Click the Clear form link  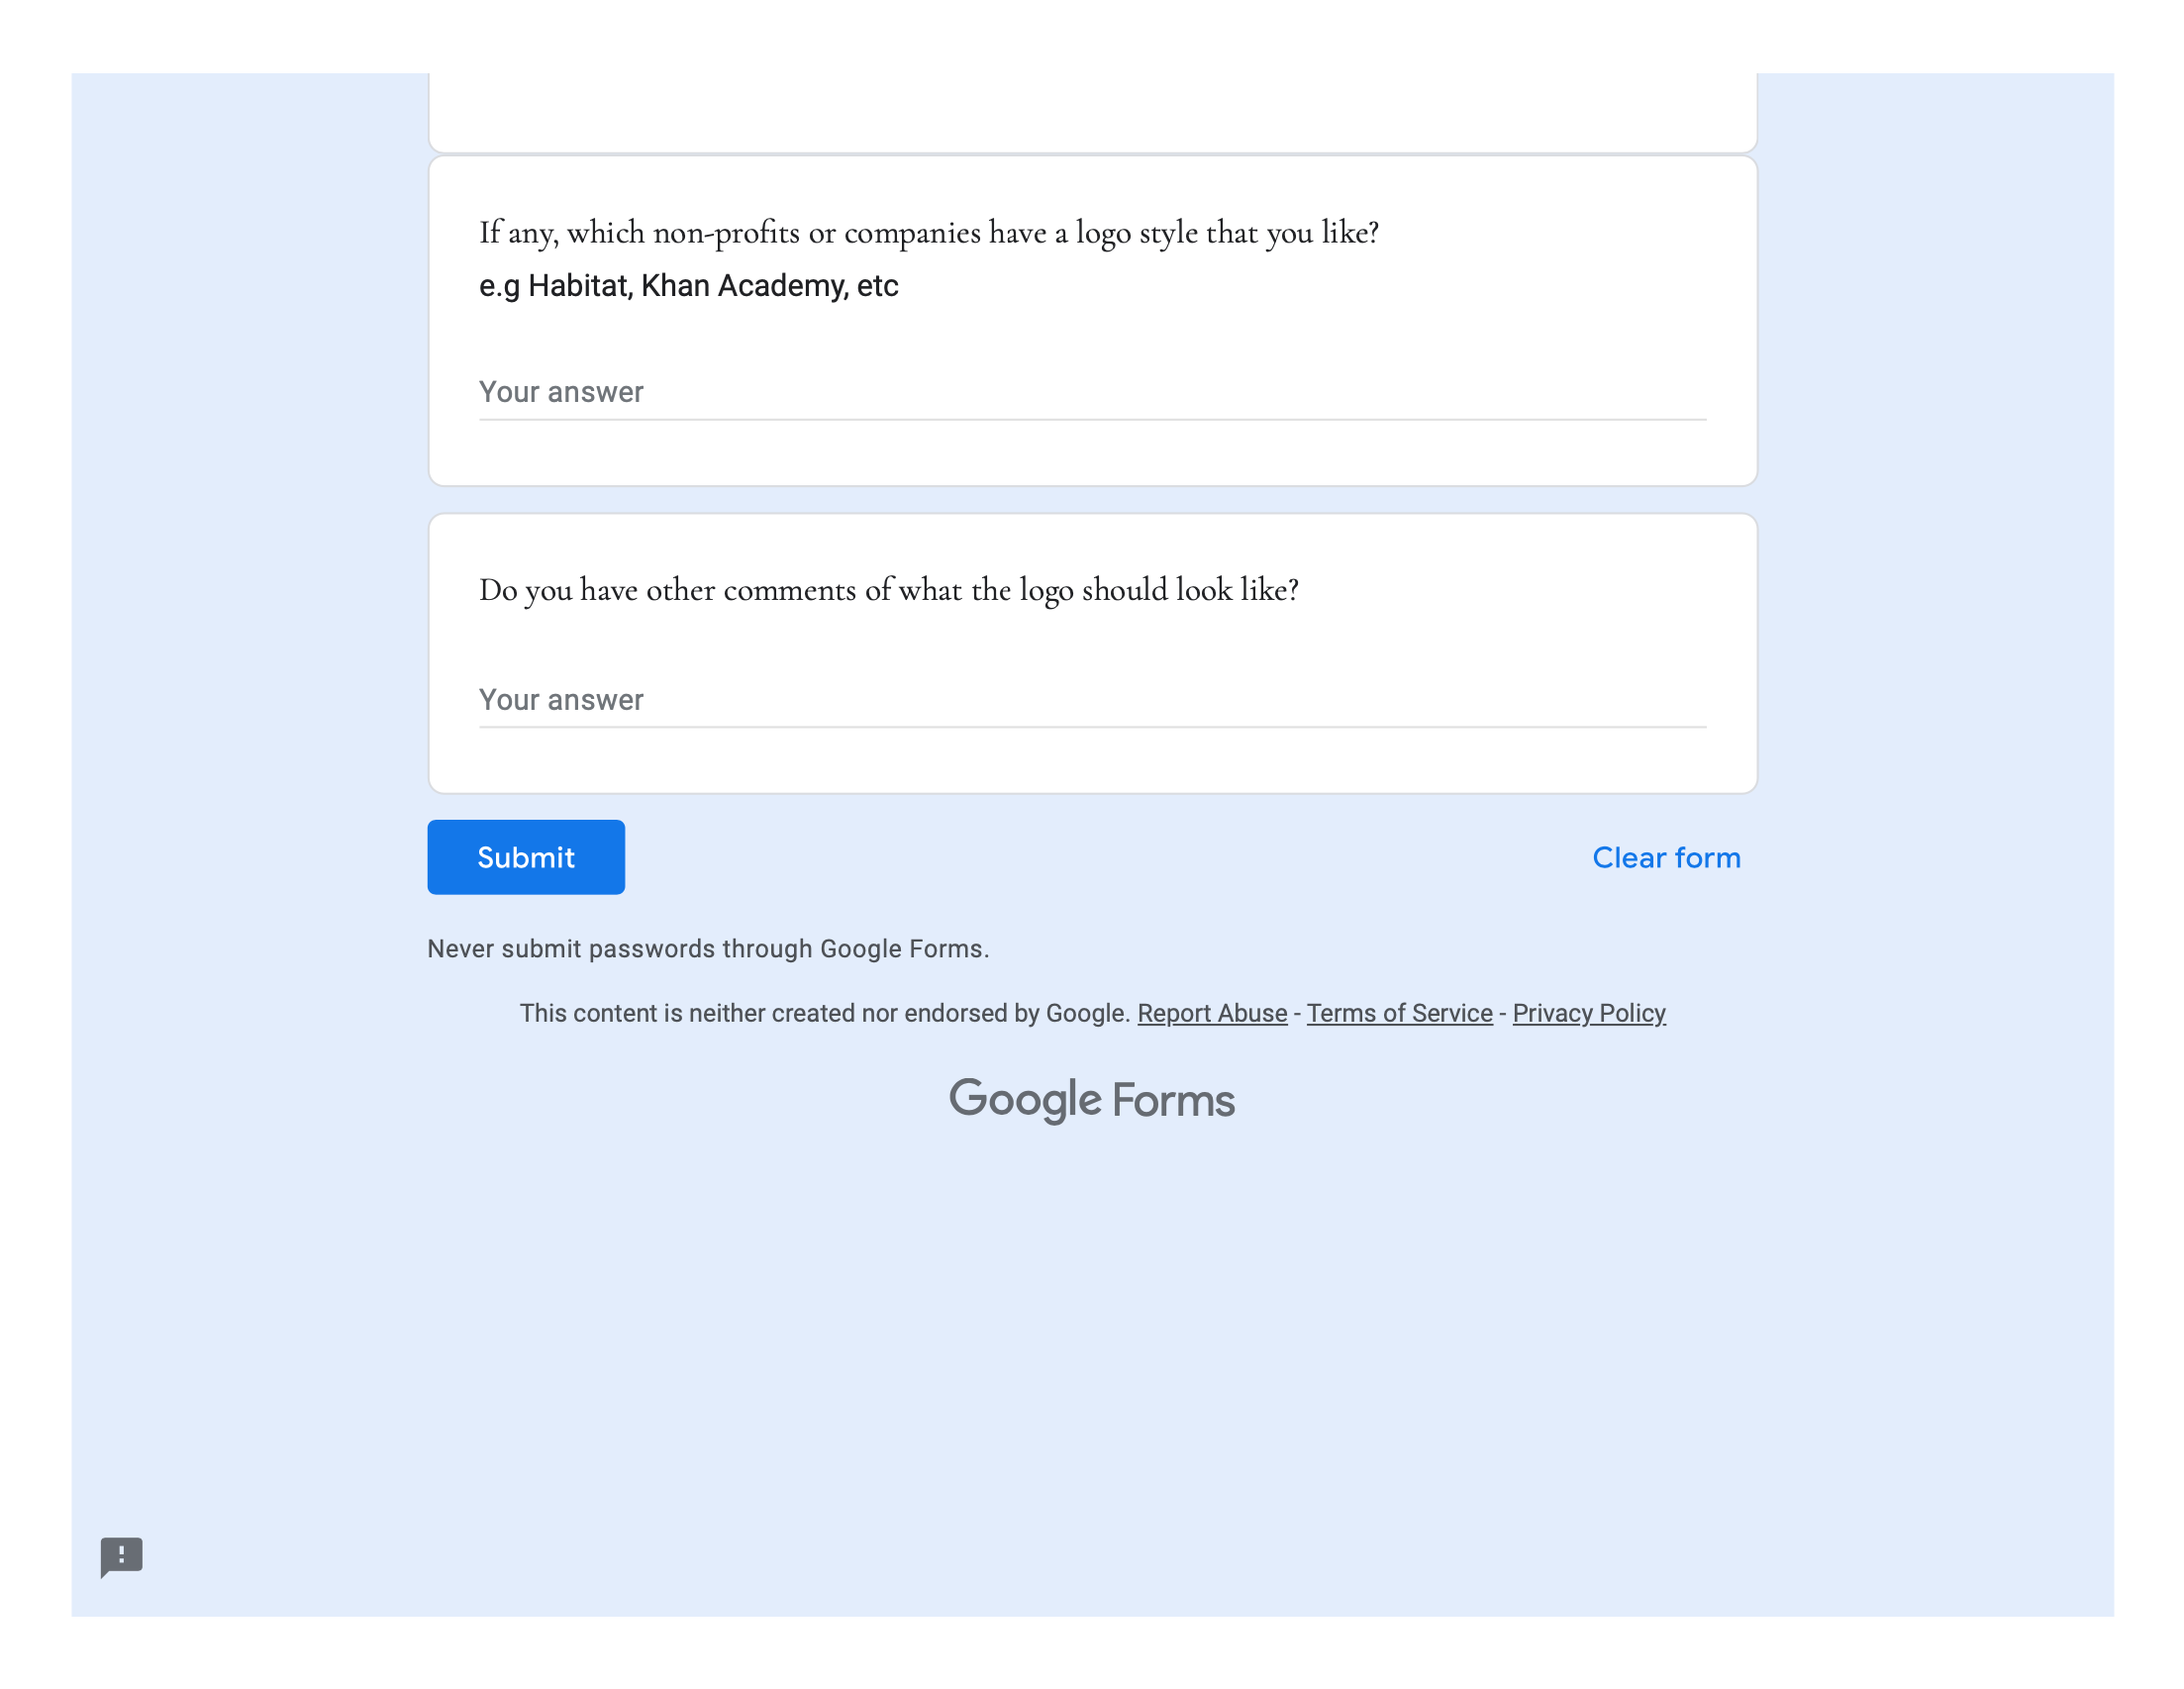click(x=1666, y=857)
